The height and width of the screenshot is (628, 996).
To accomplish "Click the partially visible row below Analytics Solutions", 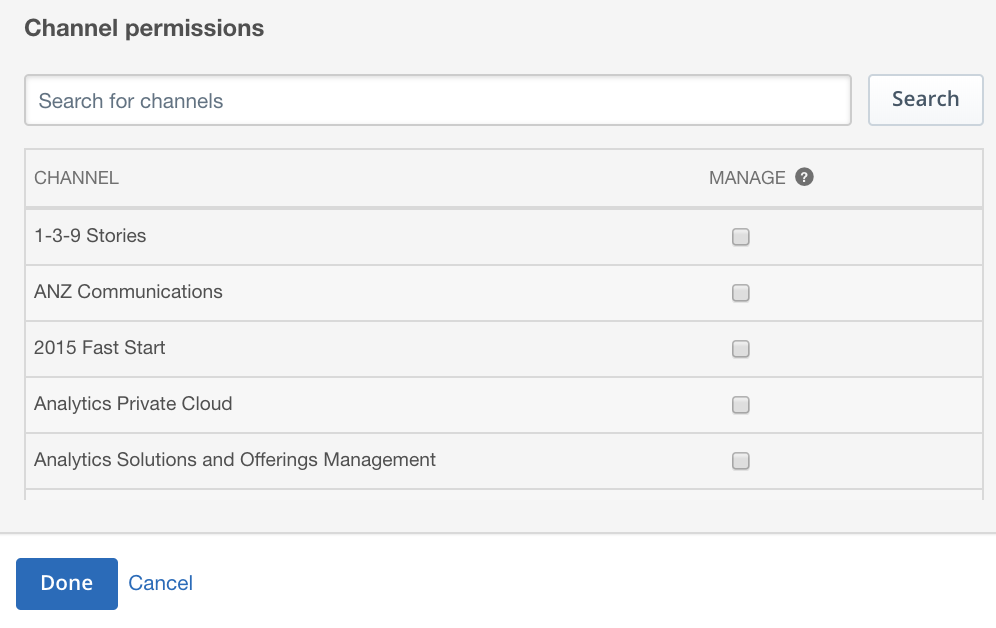I will pyautogui.click(x=504, y=495).
